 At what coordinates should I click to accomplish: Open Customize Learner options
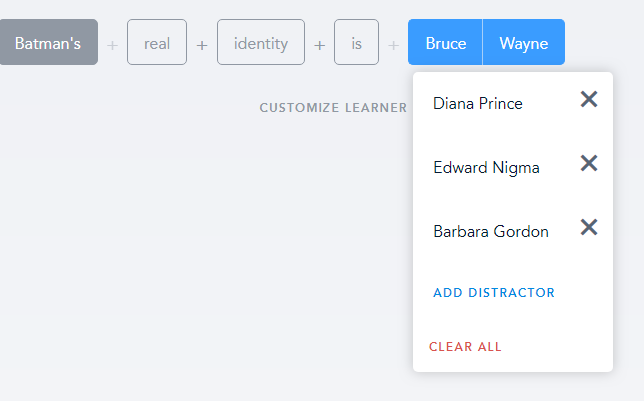pyautogui.click(x=333, y=107)
